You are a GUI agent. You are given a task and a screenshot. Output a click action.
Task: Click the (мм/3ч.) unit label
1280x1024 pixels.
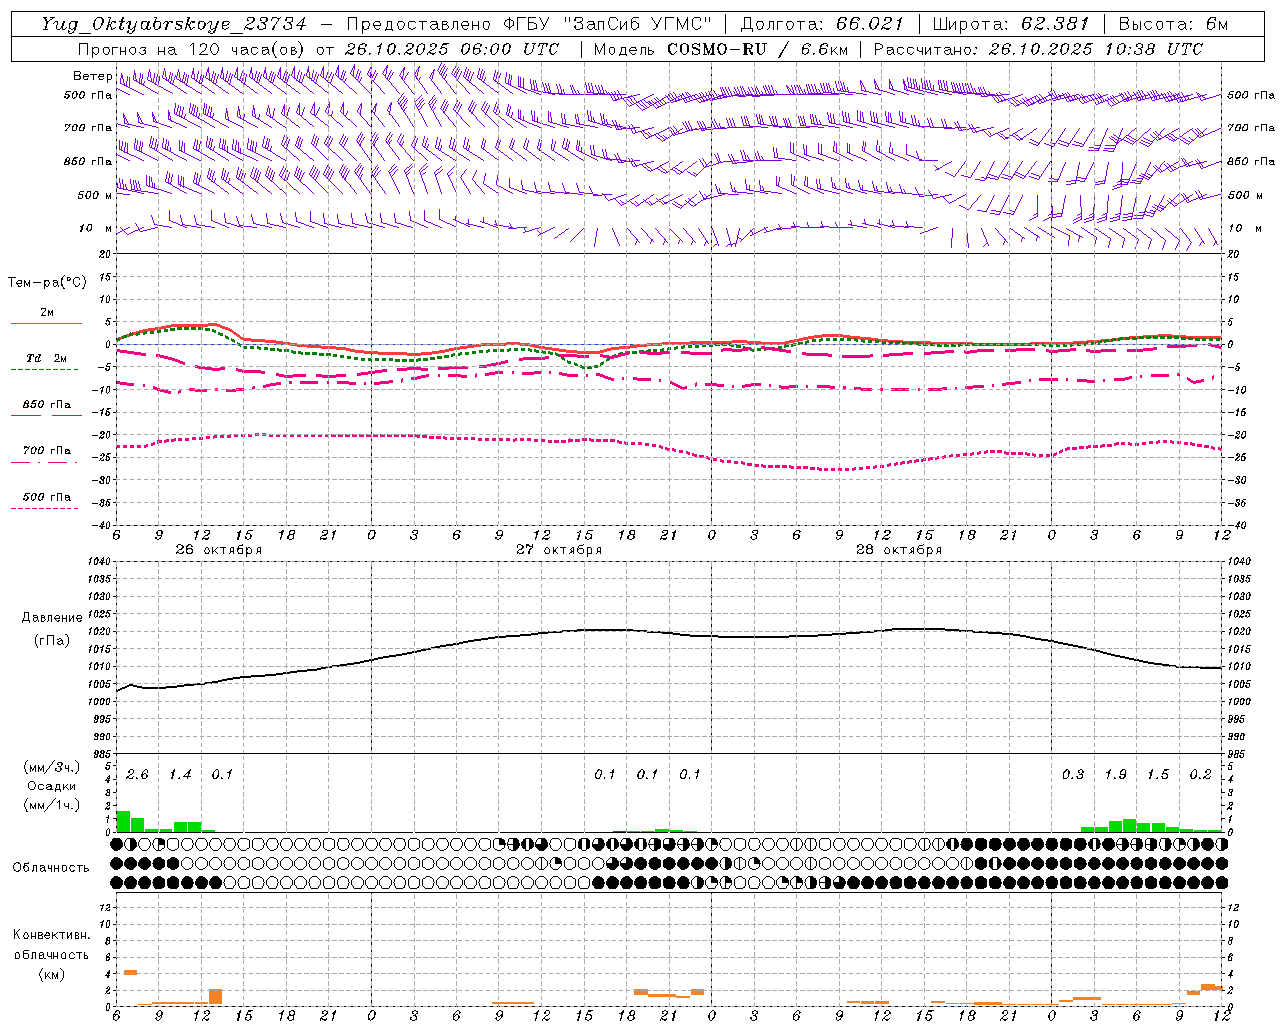coord(51,767)
